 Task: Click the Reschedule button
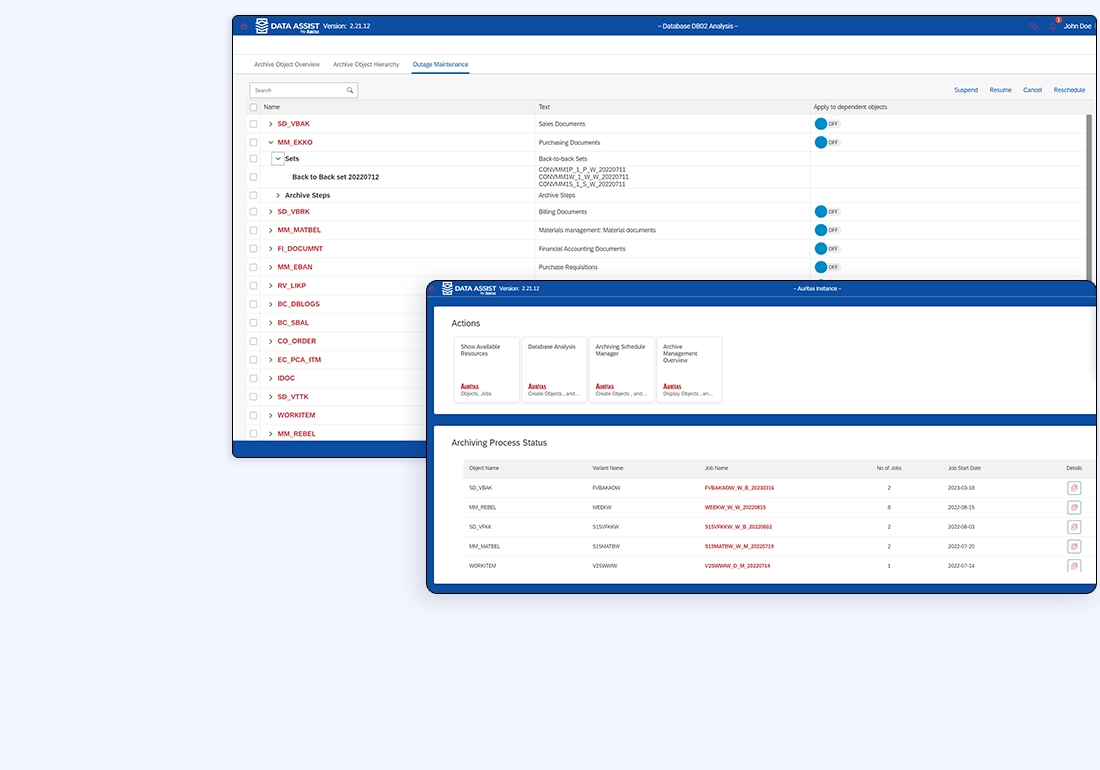[x=1069, y=90]
